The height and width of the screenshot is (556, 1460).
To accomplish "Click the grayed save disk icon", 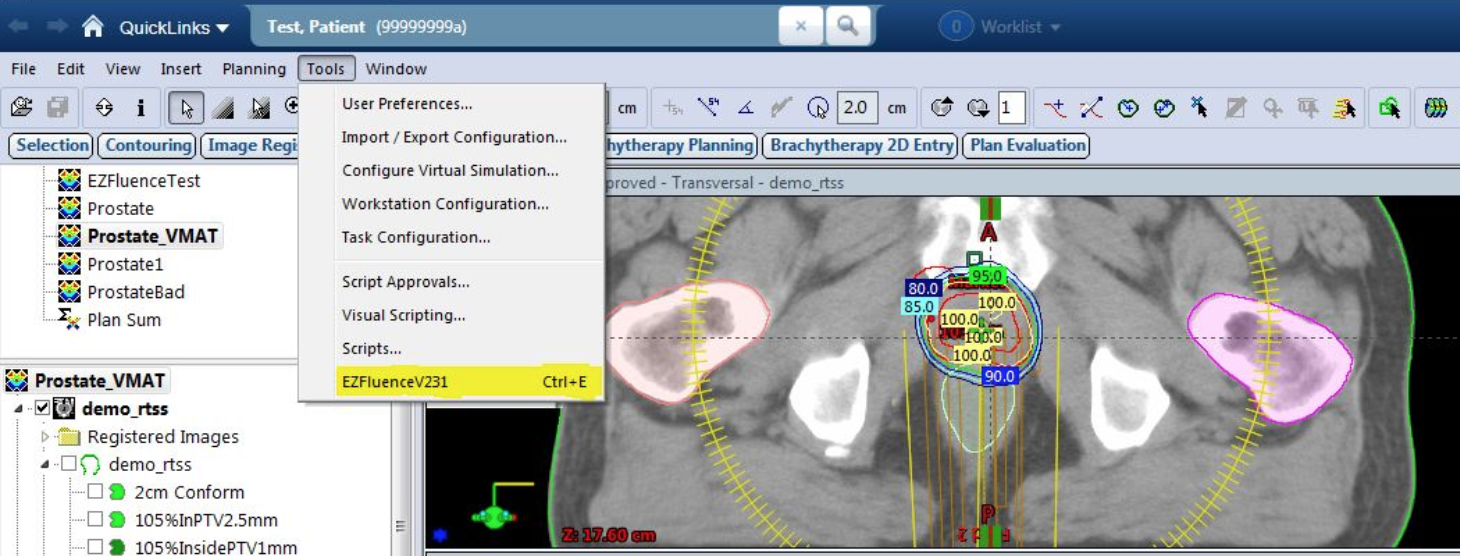I will pyautogui.click(x=57, y=107).
